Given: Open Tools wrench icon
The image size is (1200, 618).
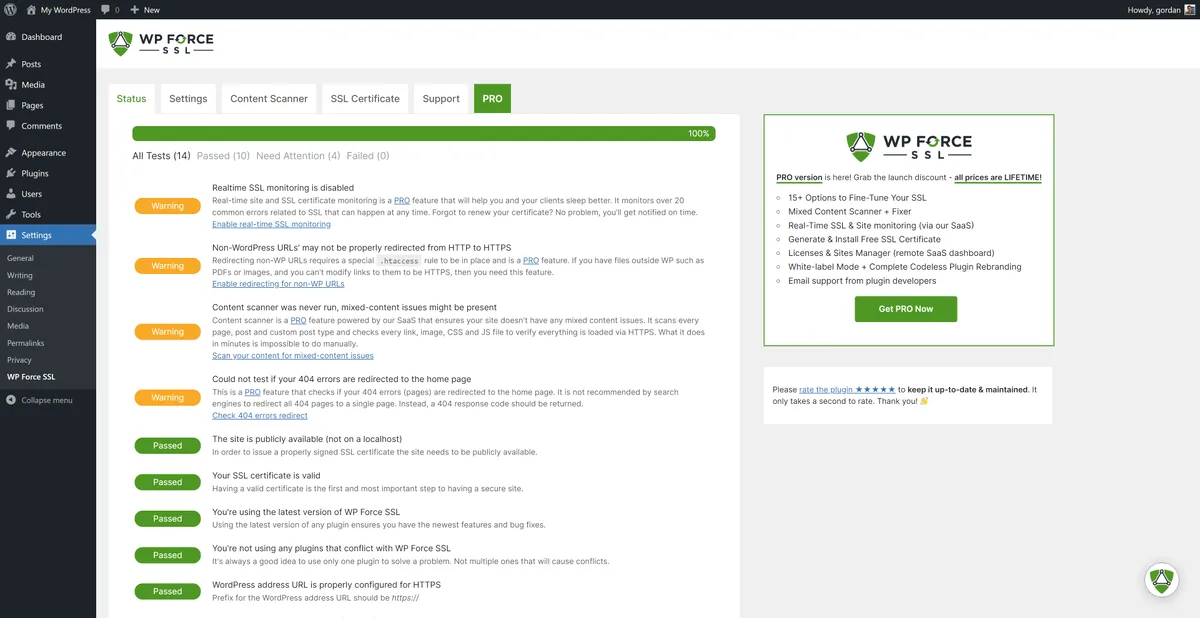Looking at the screenshot, I should [x=11, y=214].
